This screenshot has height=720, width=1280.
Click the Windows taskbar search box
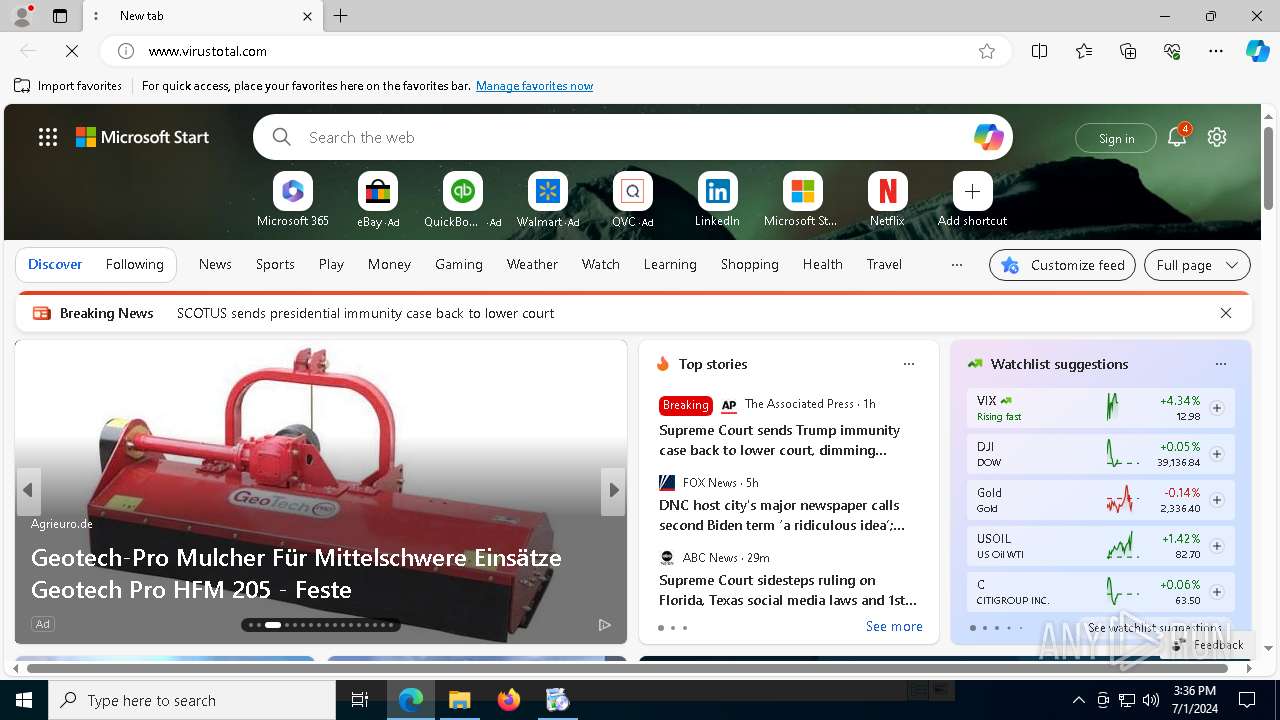[x=192, y=700]
